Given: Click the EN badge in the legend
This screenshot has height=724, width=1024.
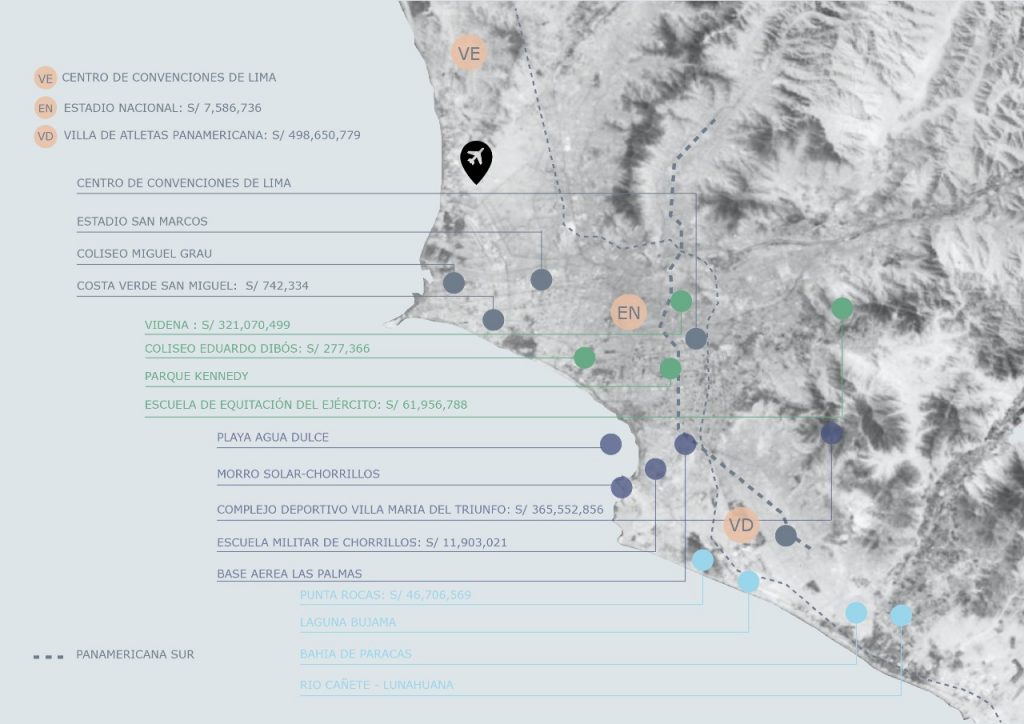Looking at the screenshot, I should pyautogui.click(x=44, y=108).
